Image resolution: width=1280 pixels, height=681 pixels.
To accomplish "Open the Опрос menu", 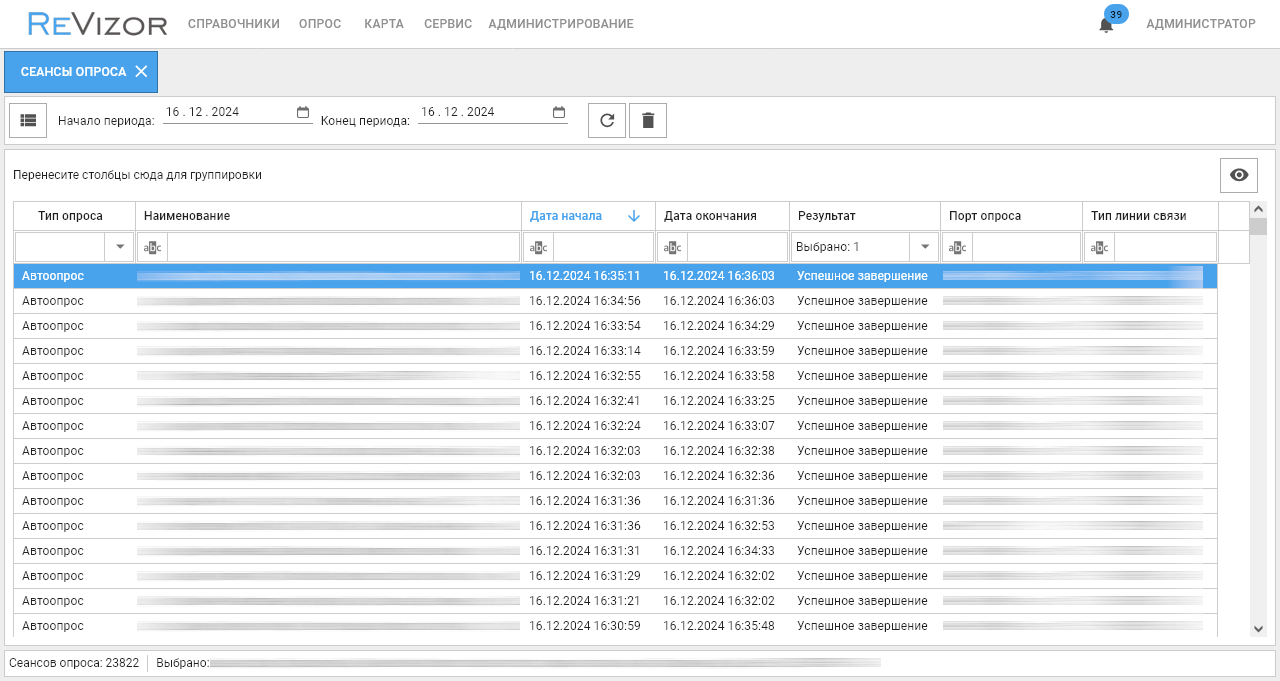I will pyautogui.click(x=320, y=24).
